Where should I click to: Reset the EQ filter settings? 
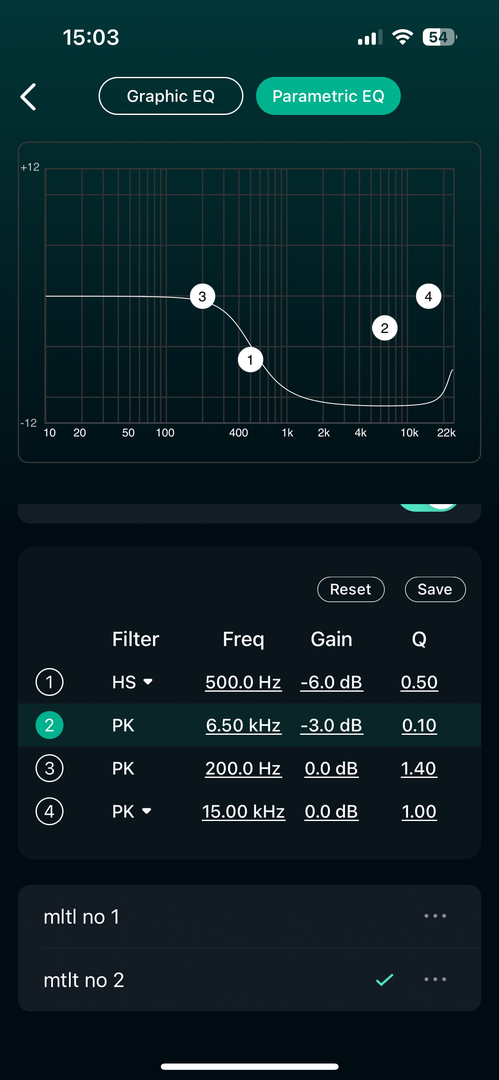[351, 589]
